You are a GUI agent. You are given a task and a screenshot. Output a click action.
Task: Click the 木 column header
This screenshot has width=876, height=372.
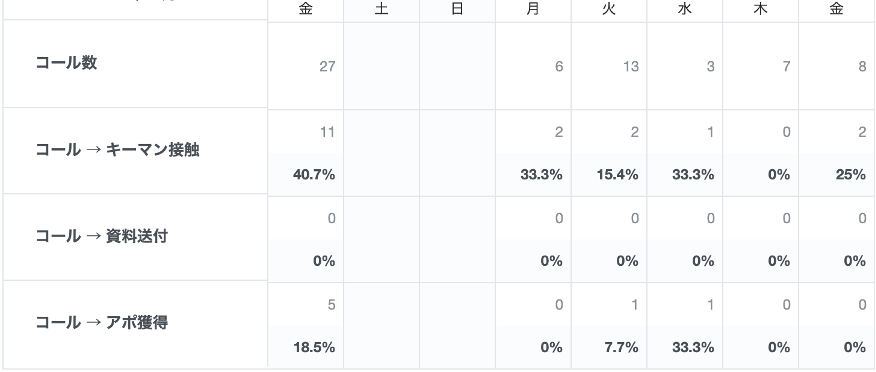(760, 9)
